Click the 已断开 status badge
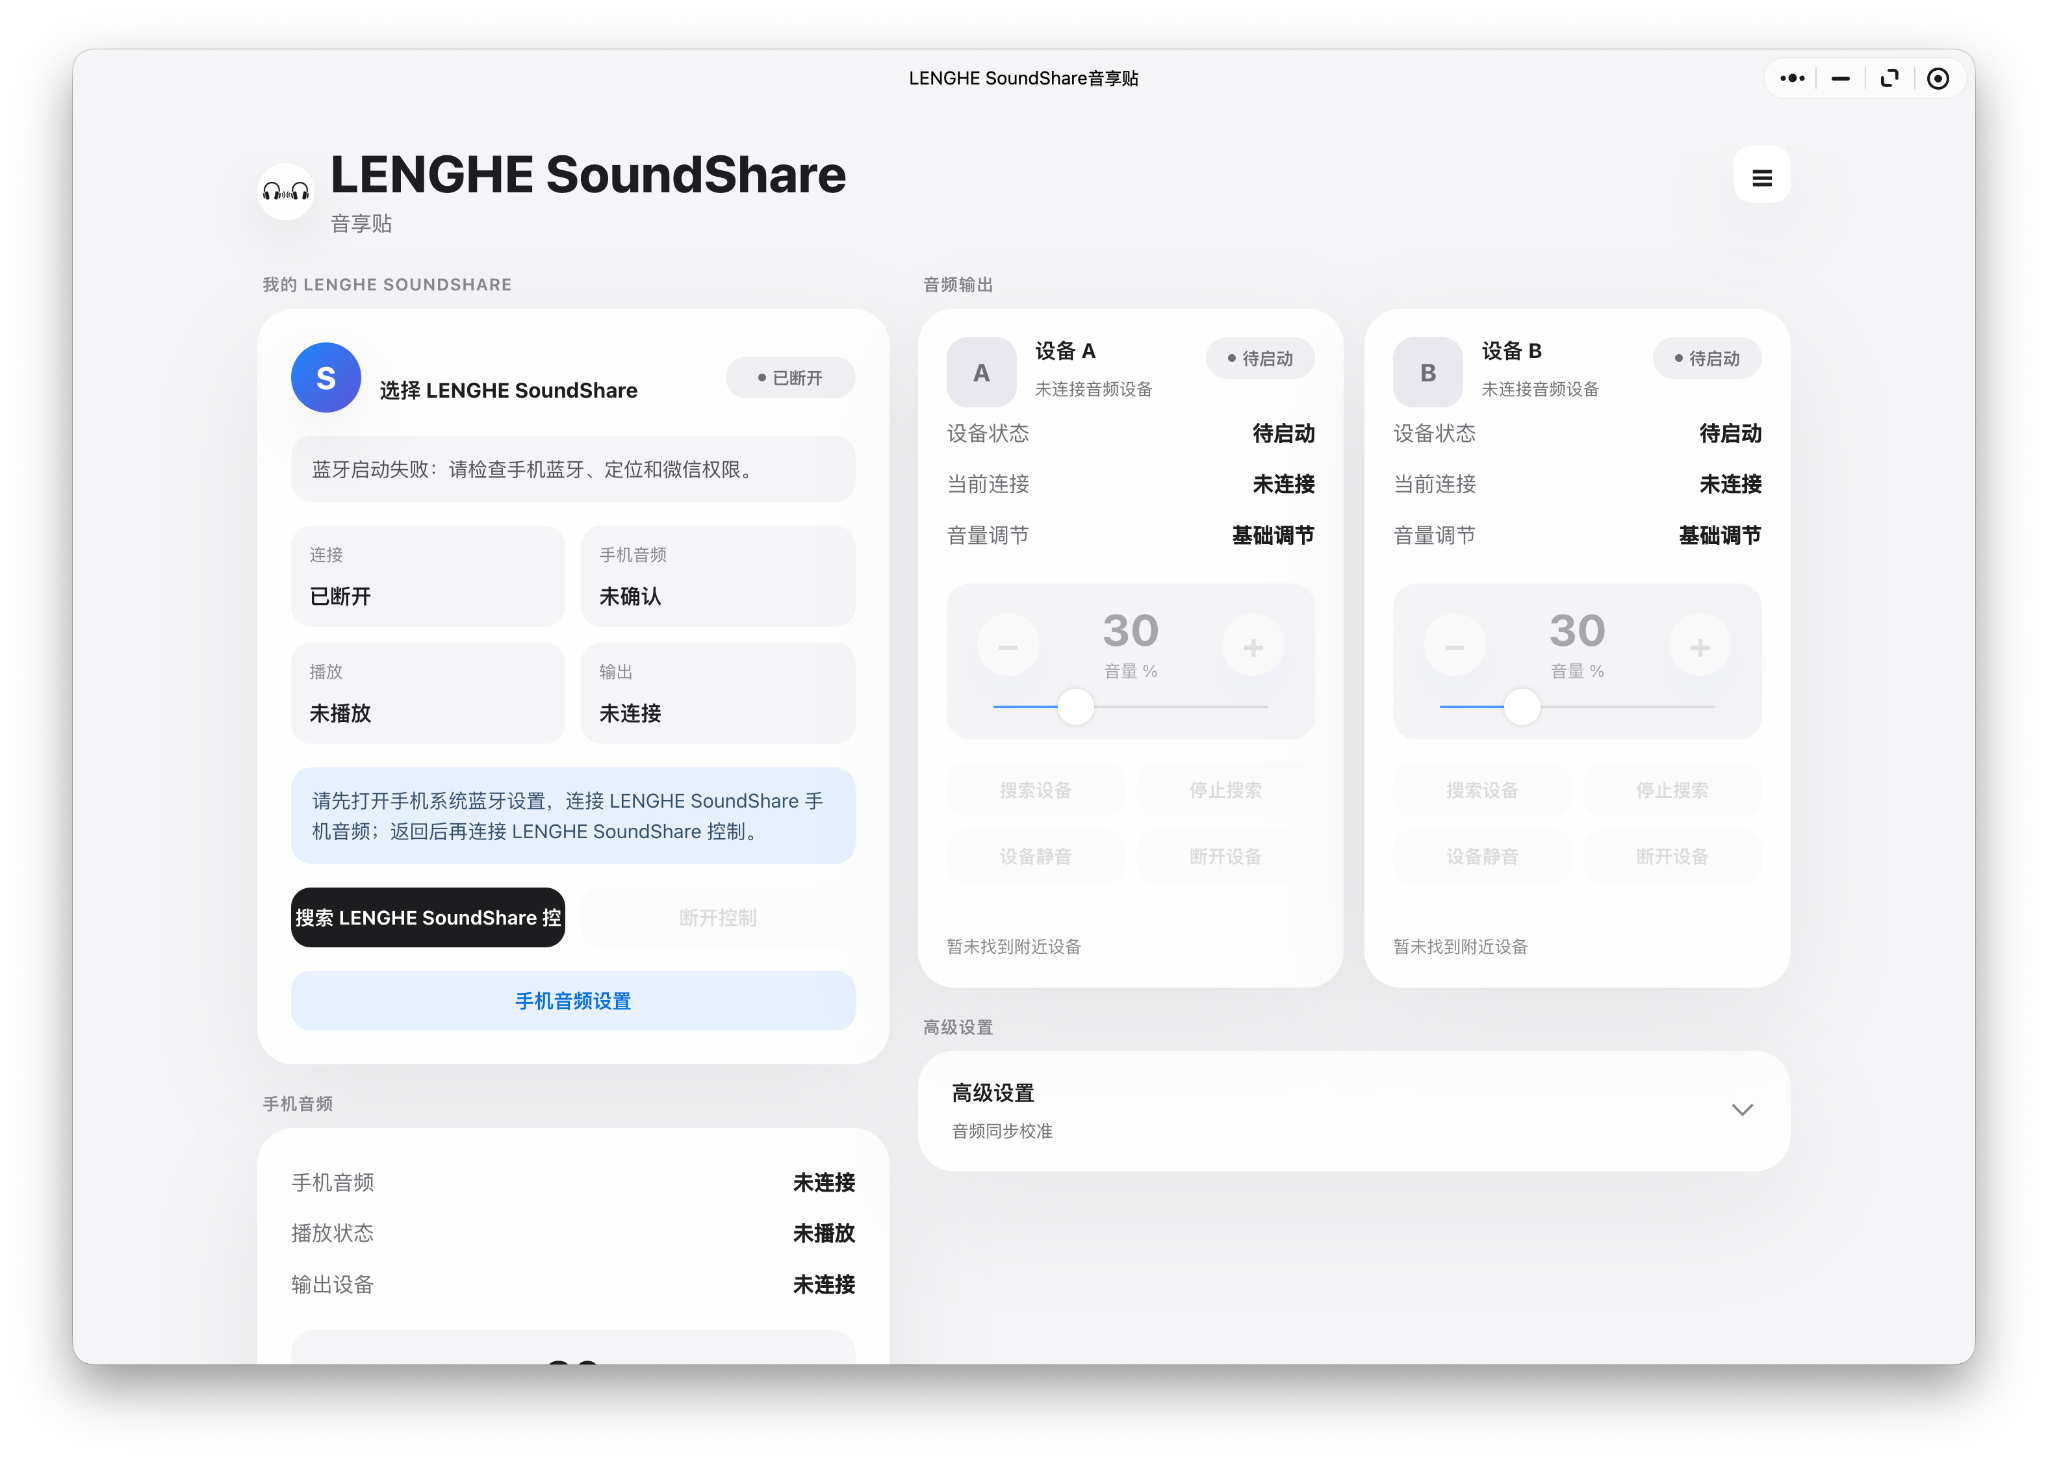The width and height of the screenshot is (2047, 1460). coord(790,378)
